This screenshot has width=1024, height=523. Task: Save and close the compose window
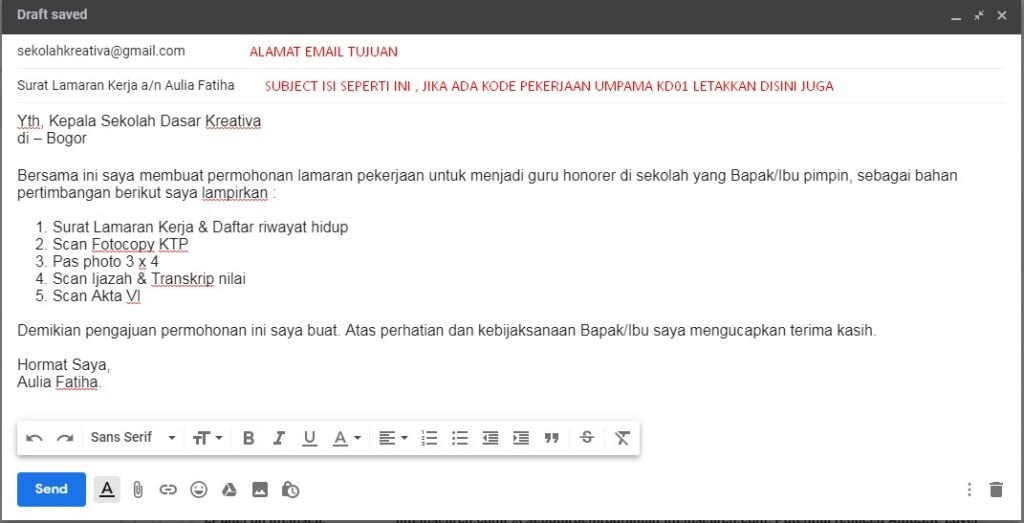tap(1002, 16)
